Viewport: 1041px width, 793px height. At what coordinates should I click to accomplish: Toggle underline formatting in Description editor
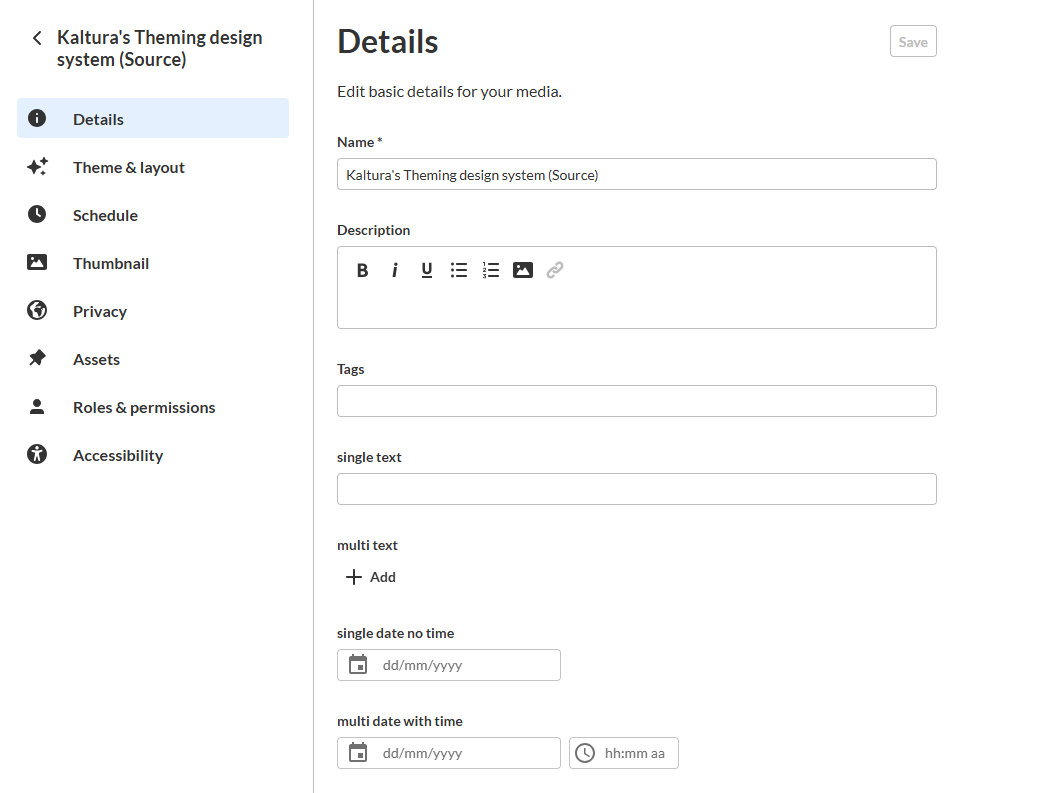(427, 270)
